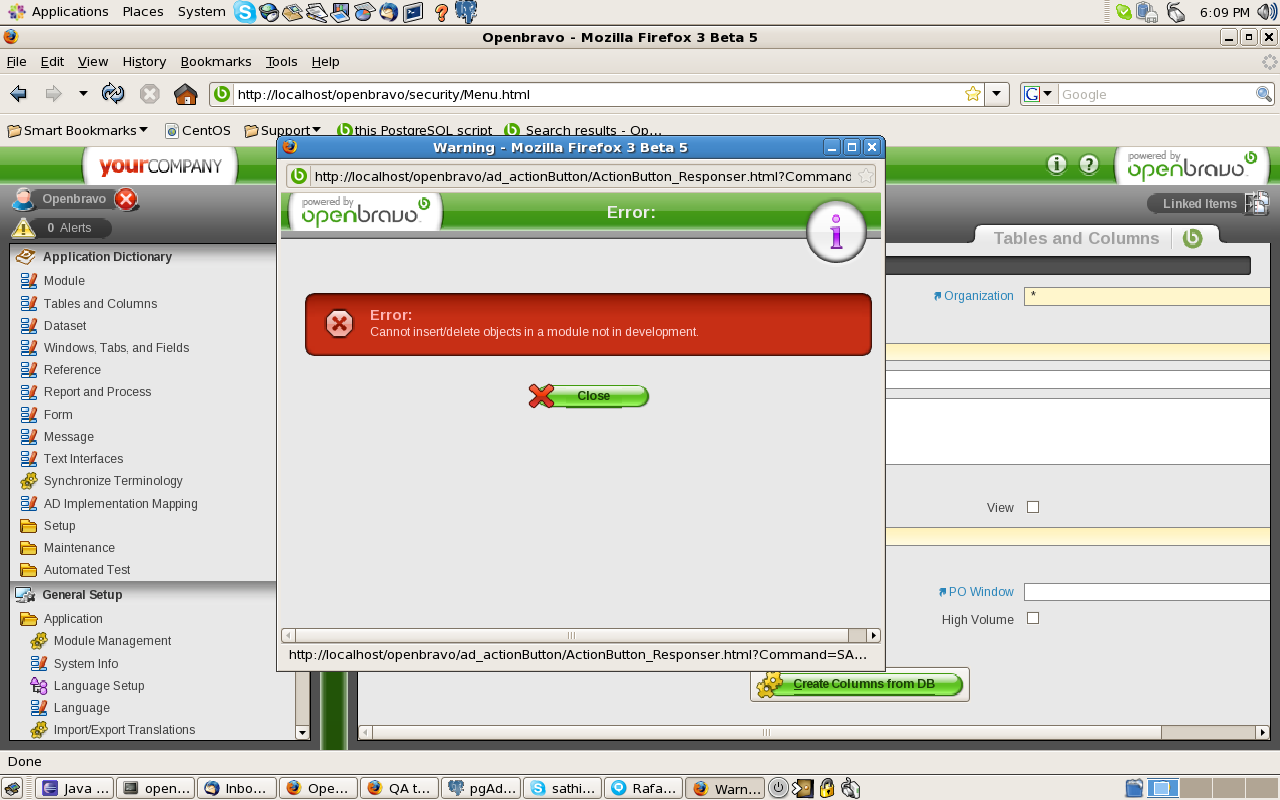Open the 'this PostgreSQL script' bookmark

coord(414,130)
